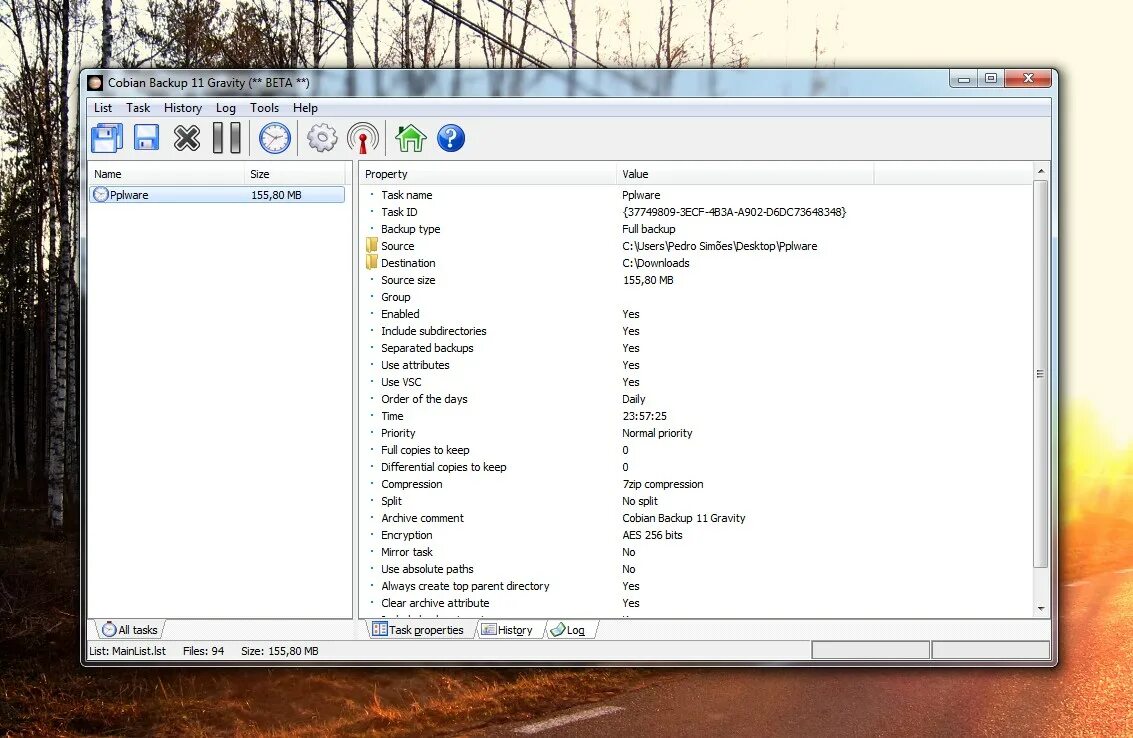This screenshot has height=738, width=1133.
Task: Click the Full copies to keep property
Action: click(425, 450)
